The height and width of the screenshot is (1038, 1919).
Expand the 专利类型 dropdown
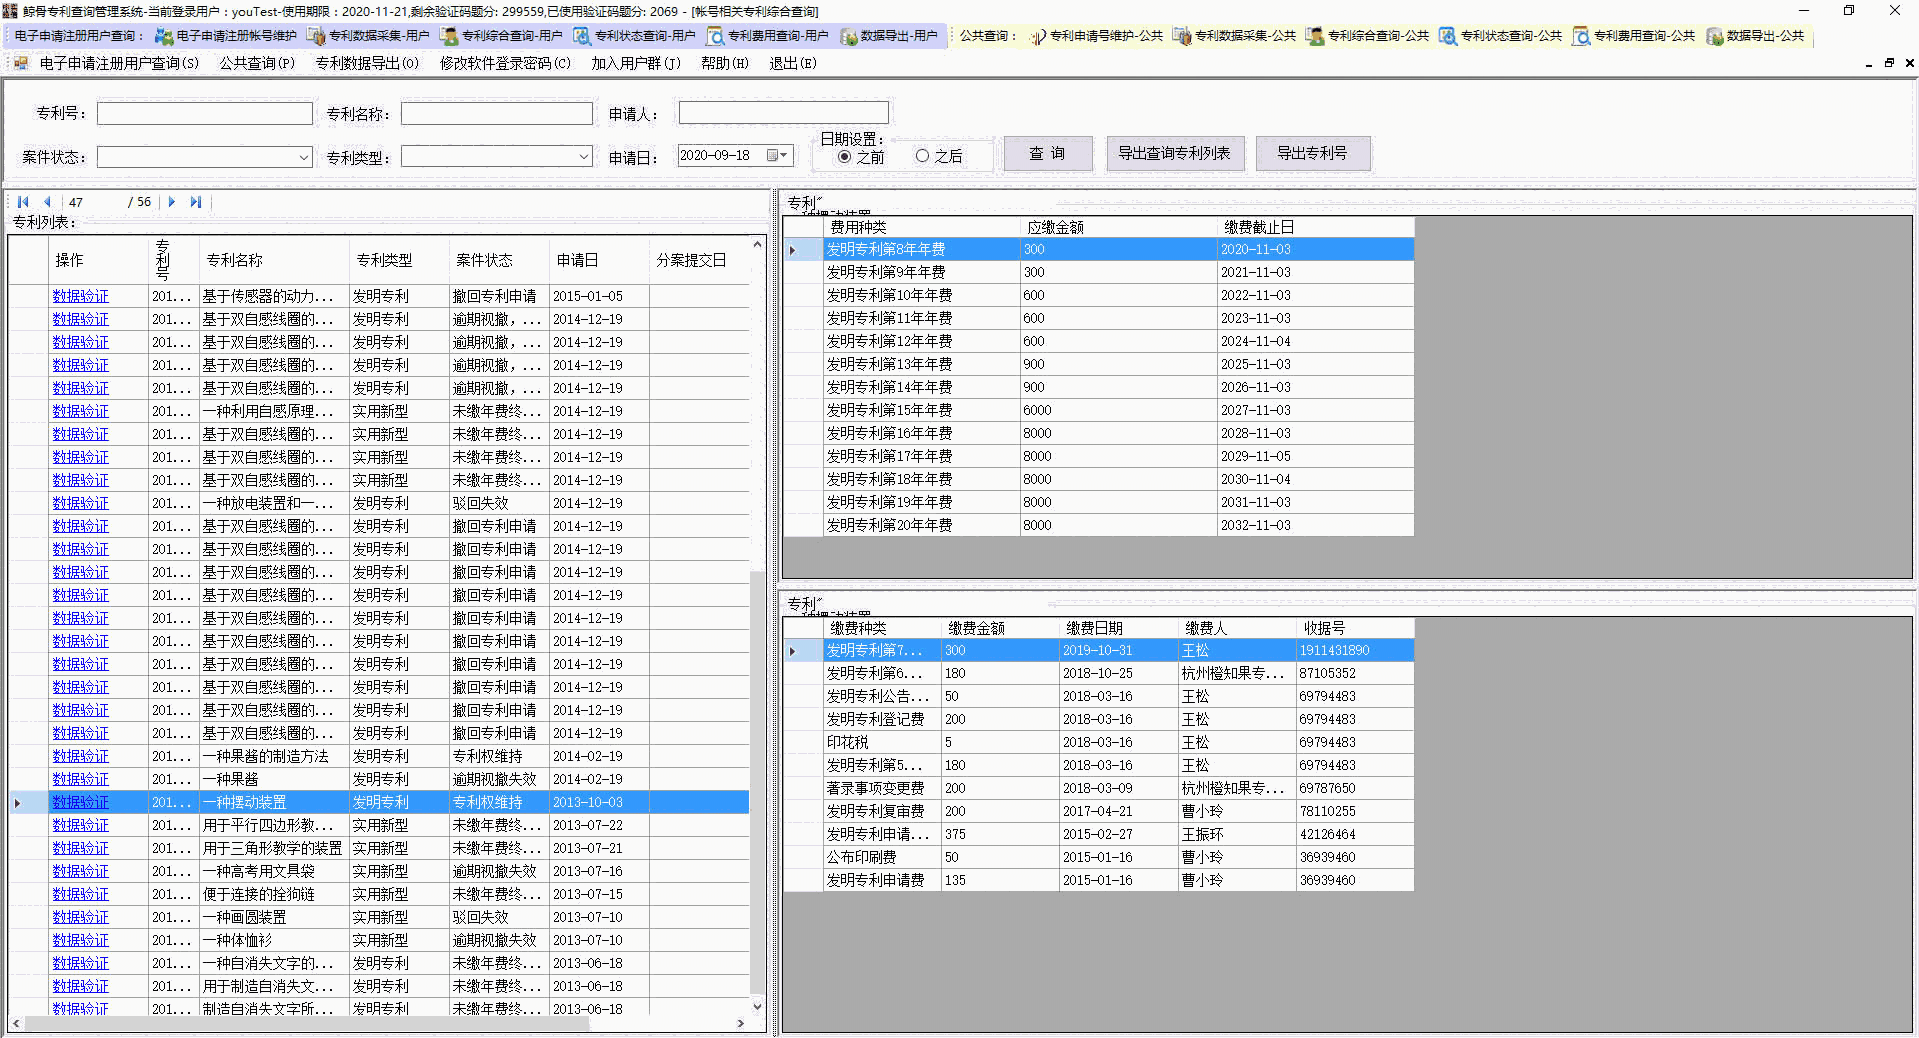(x=583, y=156)
